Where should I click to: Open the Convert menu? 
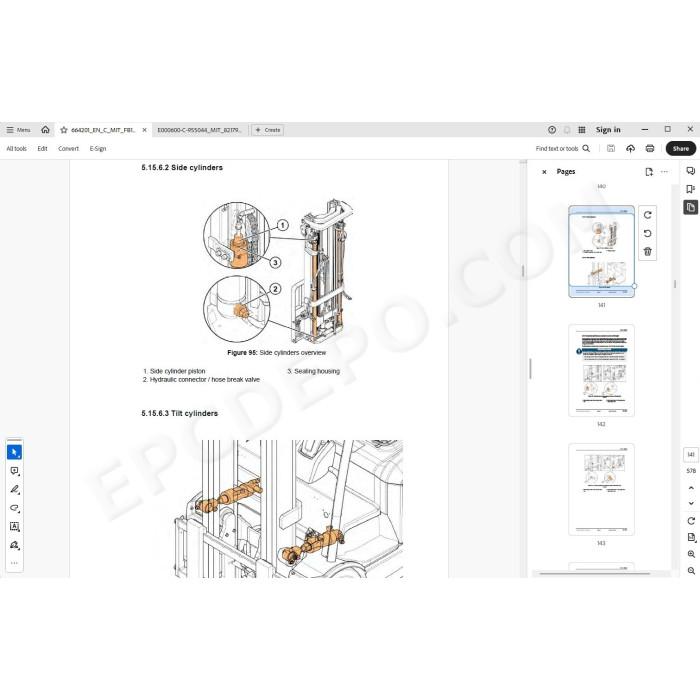click(x=68, y=149)
